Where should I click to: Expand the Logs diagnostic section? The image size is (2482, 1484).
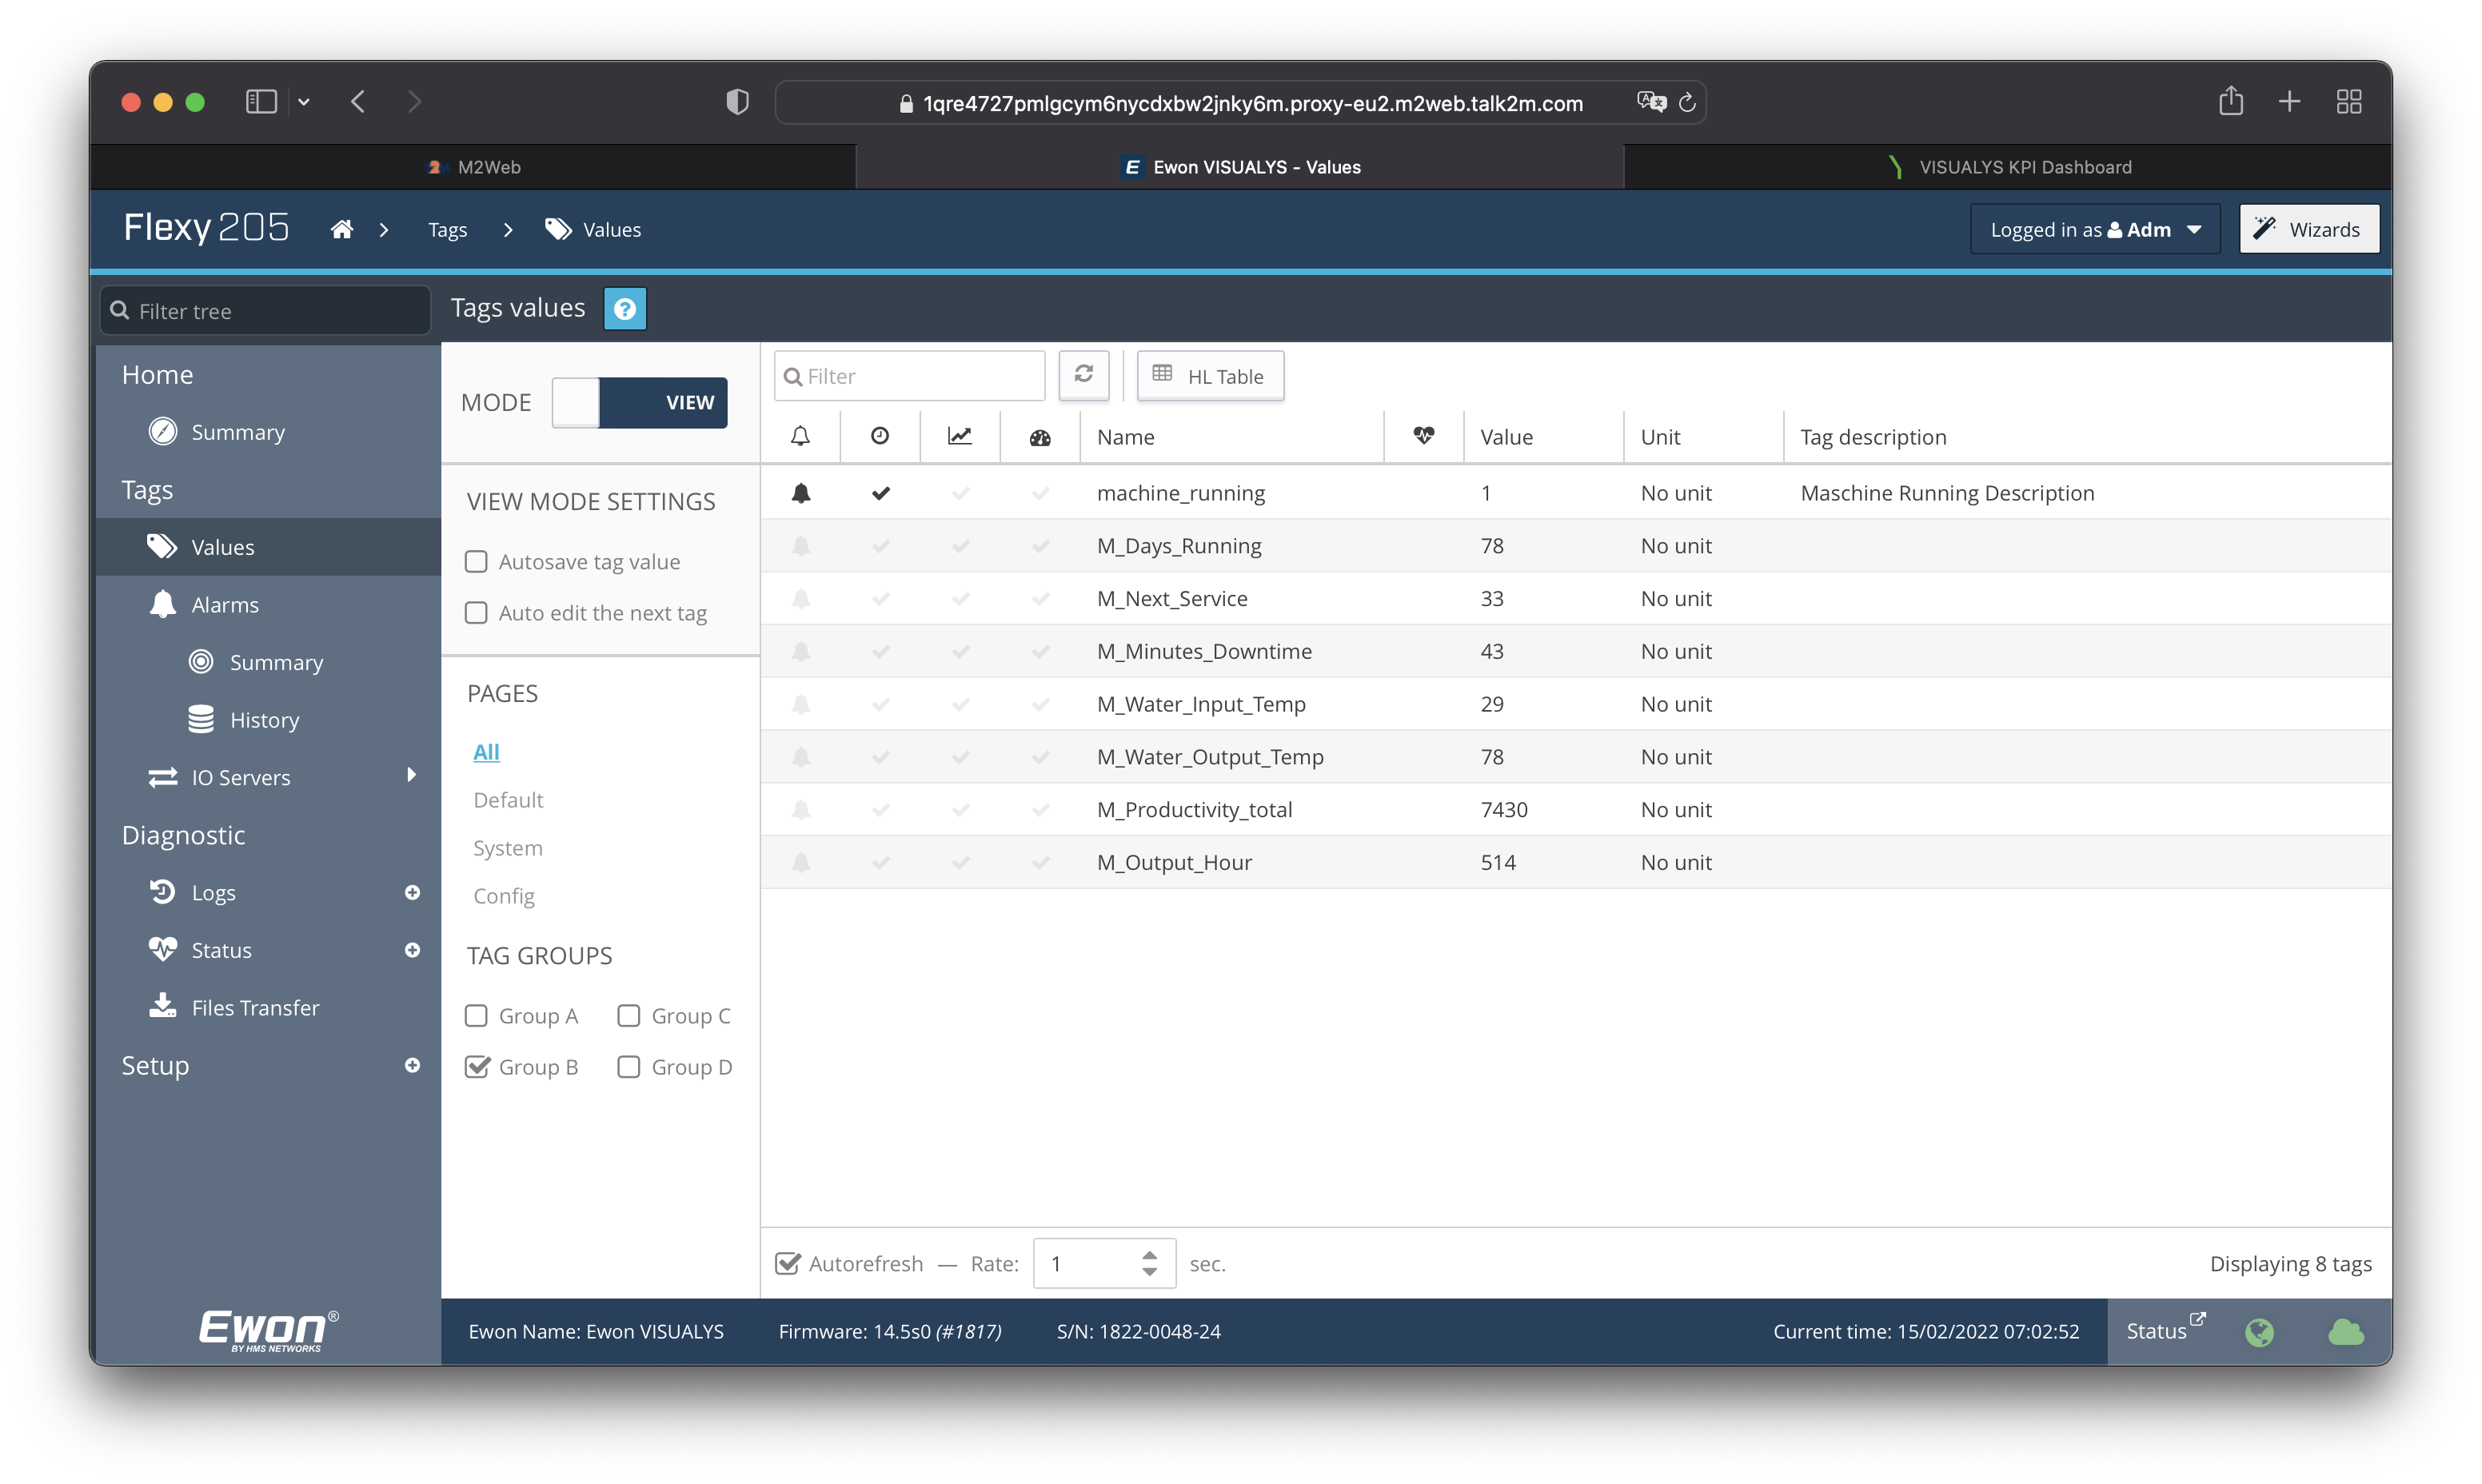click(x=412, y=891)
